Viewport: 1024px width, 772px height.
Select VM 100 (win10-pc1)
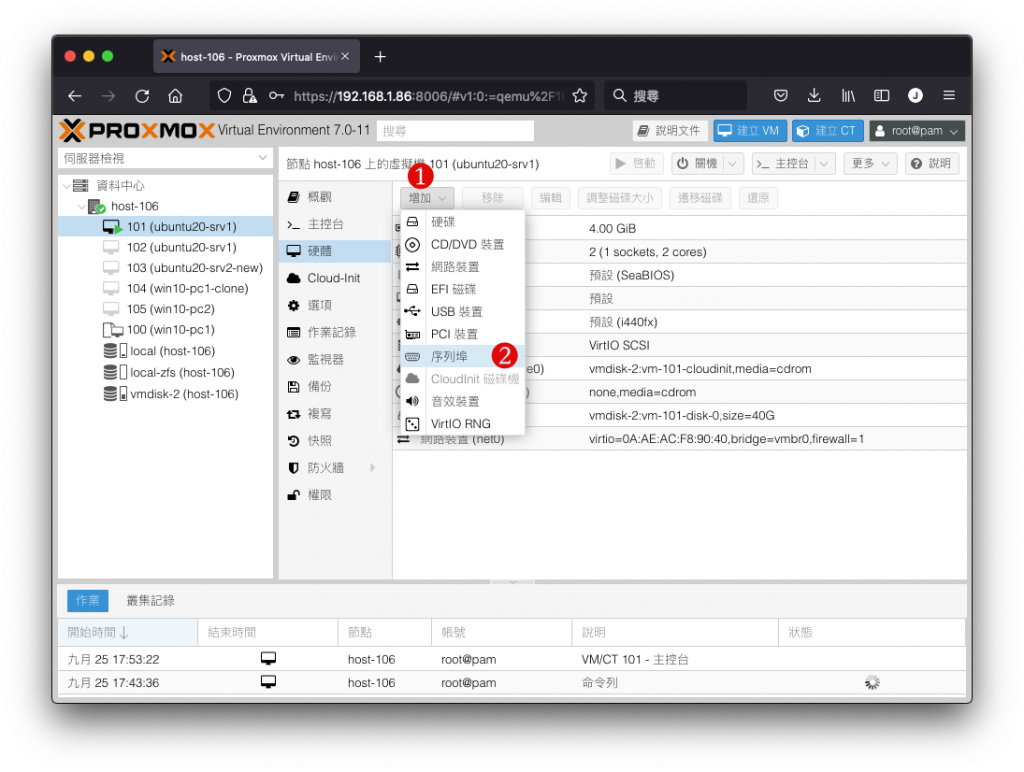coord(166,330)
